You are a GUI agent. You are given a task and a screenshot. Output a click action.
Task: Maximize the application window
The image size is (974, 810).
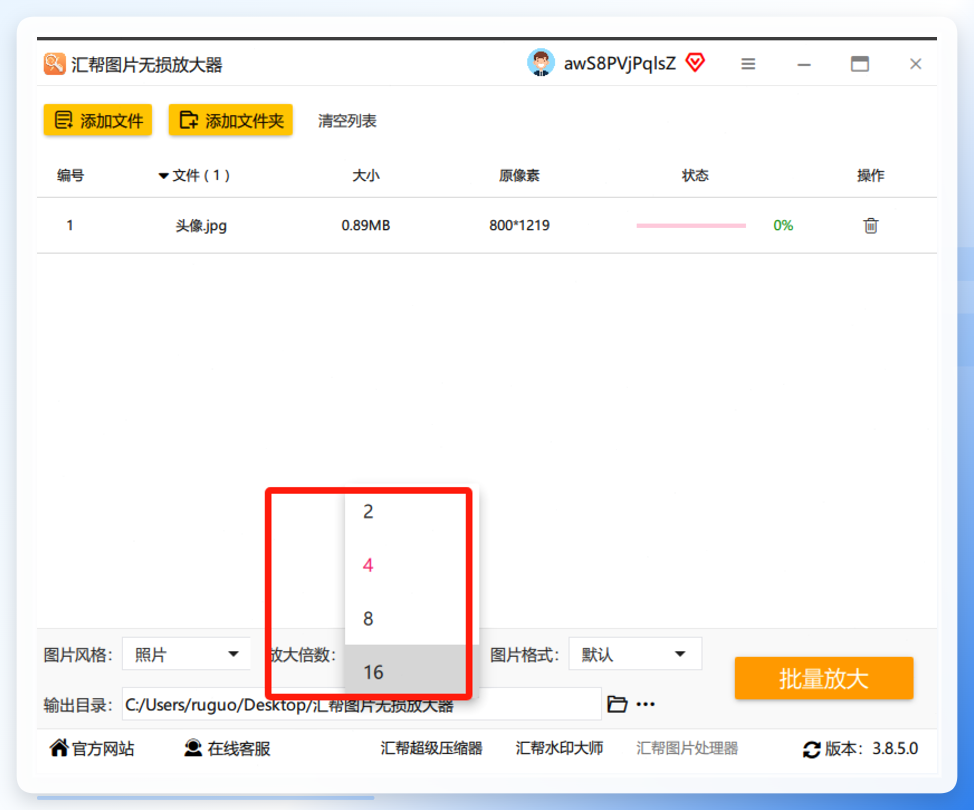click(x=860, y=64)
